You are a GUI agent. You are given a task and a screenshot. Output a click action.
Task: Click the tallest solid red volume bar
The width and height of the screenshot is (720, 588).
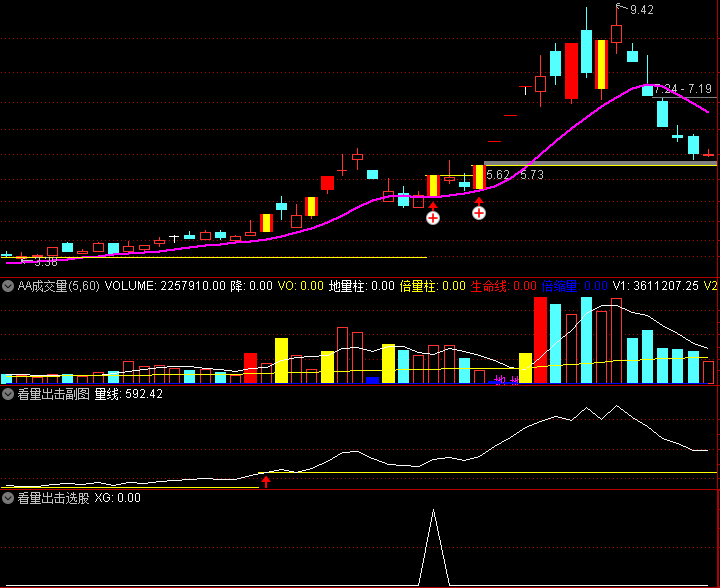click(540, 340)
